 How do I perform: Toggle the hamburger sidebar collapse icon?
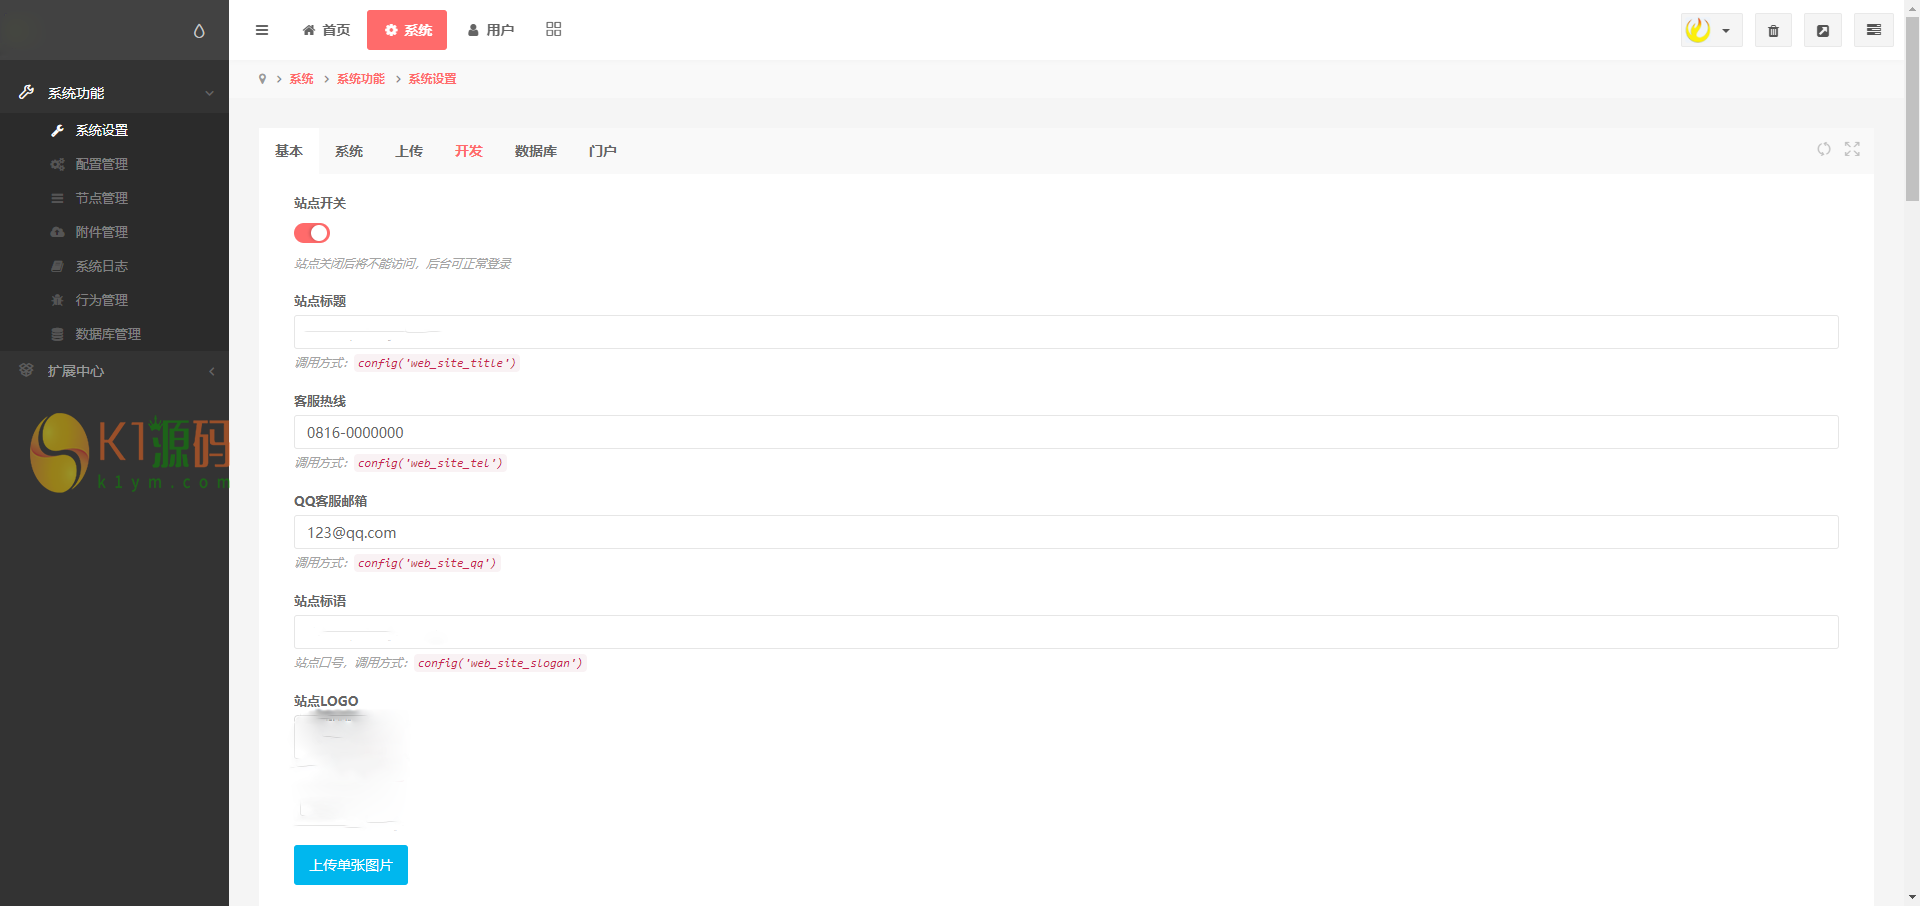tap(262, 30)
